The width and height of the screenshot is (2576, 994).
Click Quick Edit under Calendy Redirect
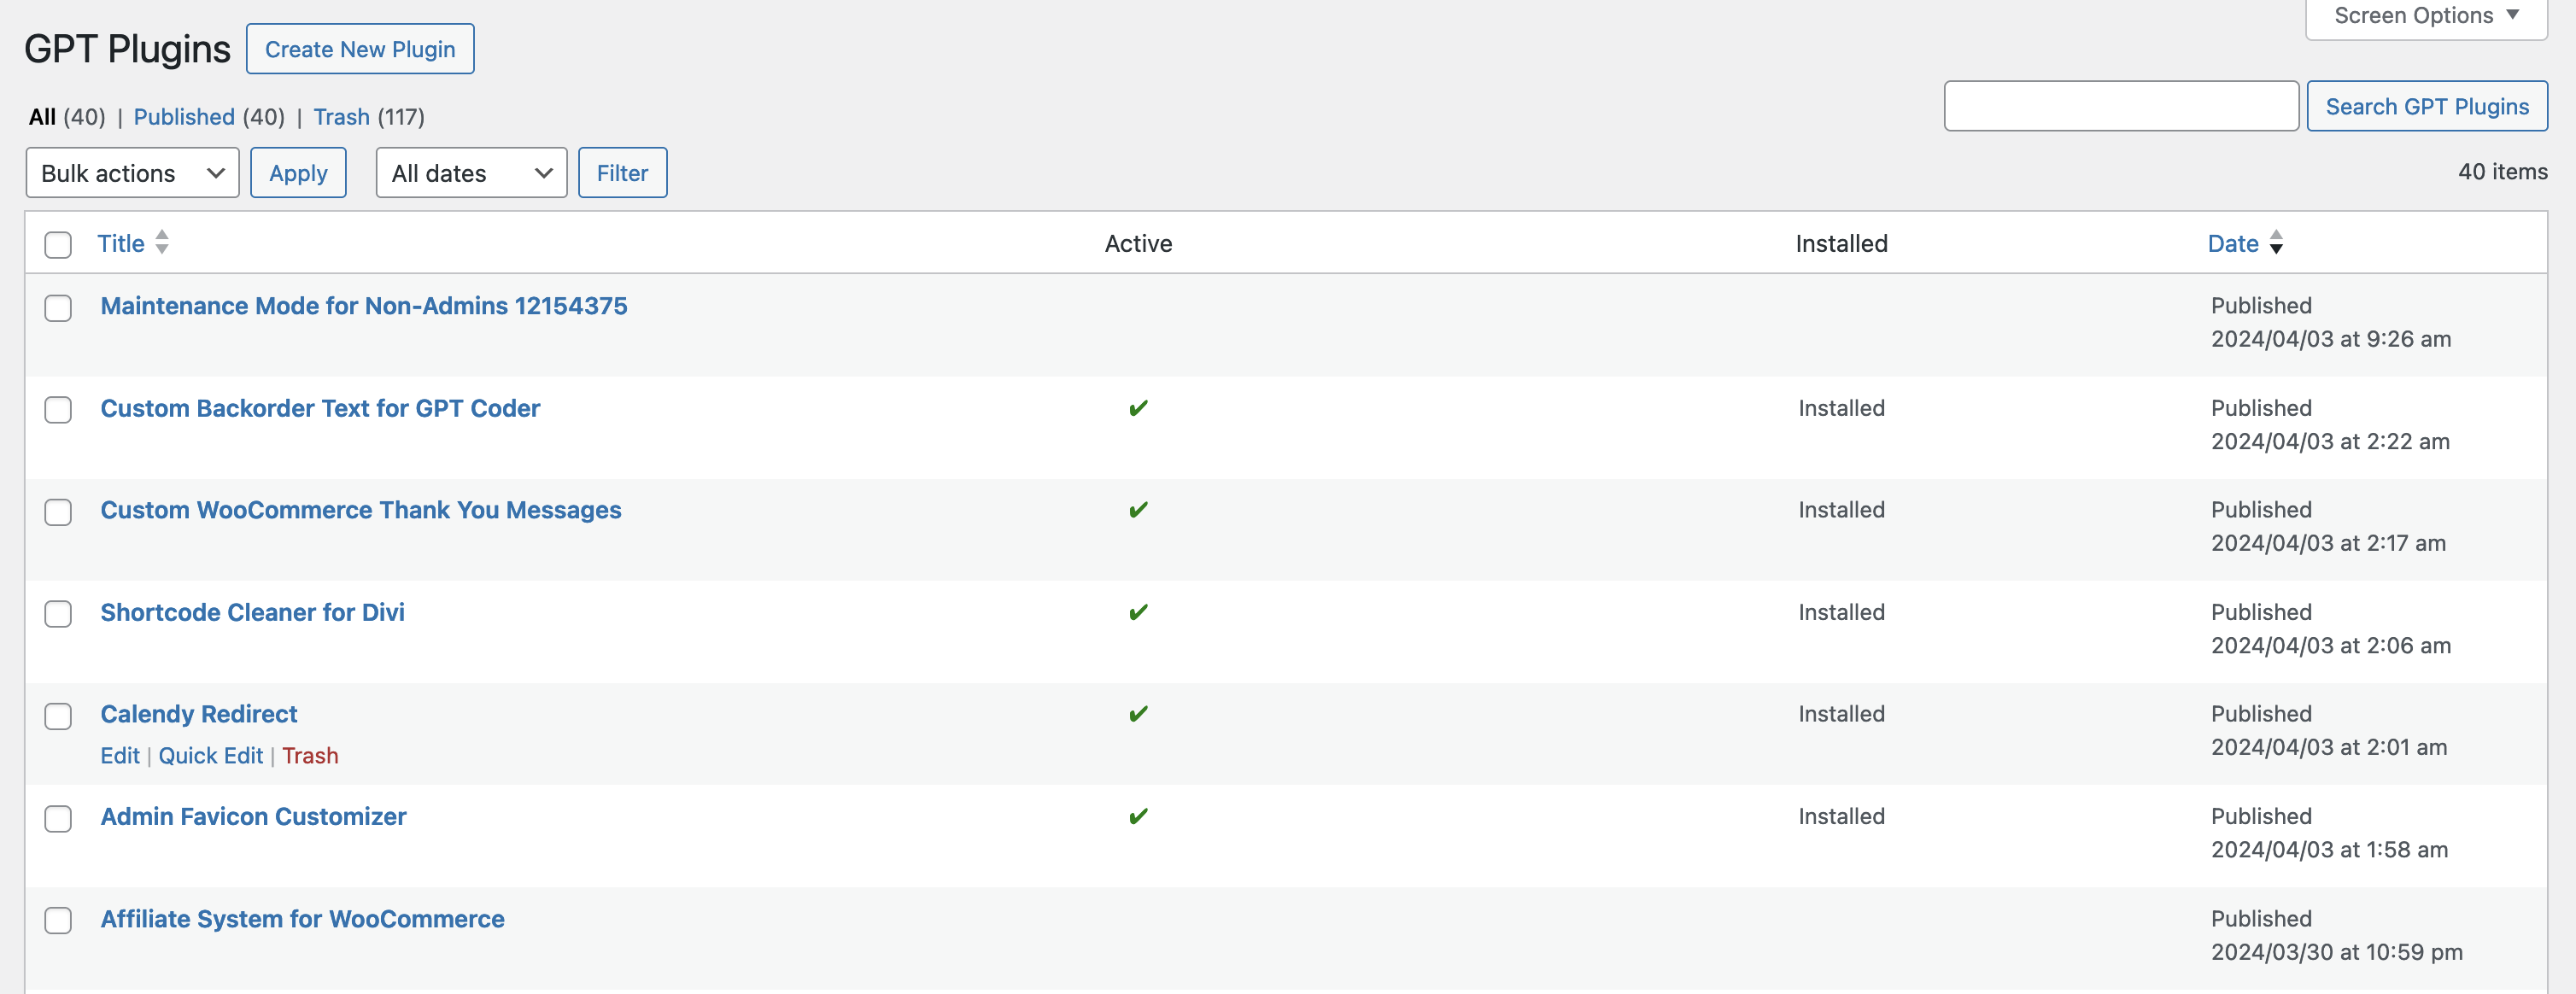tap(210, 756)
